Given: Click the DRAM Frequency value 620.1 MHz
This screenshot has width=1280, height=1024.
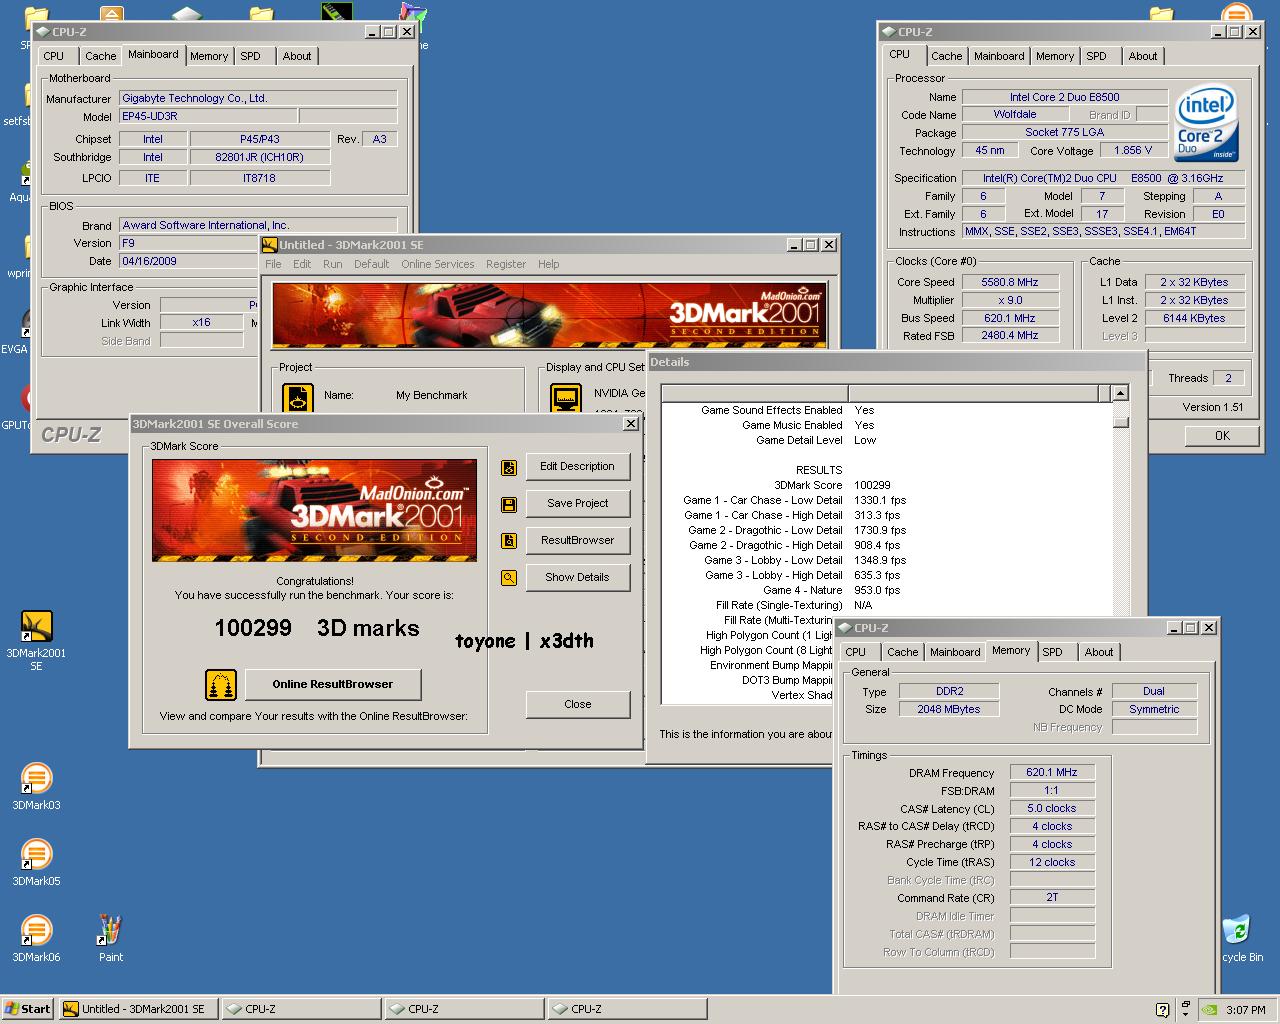Looking at the screenshot, I should 1052,772.
